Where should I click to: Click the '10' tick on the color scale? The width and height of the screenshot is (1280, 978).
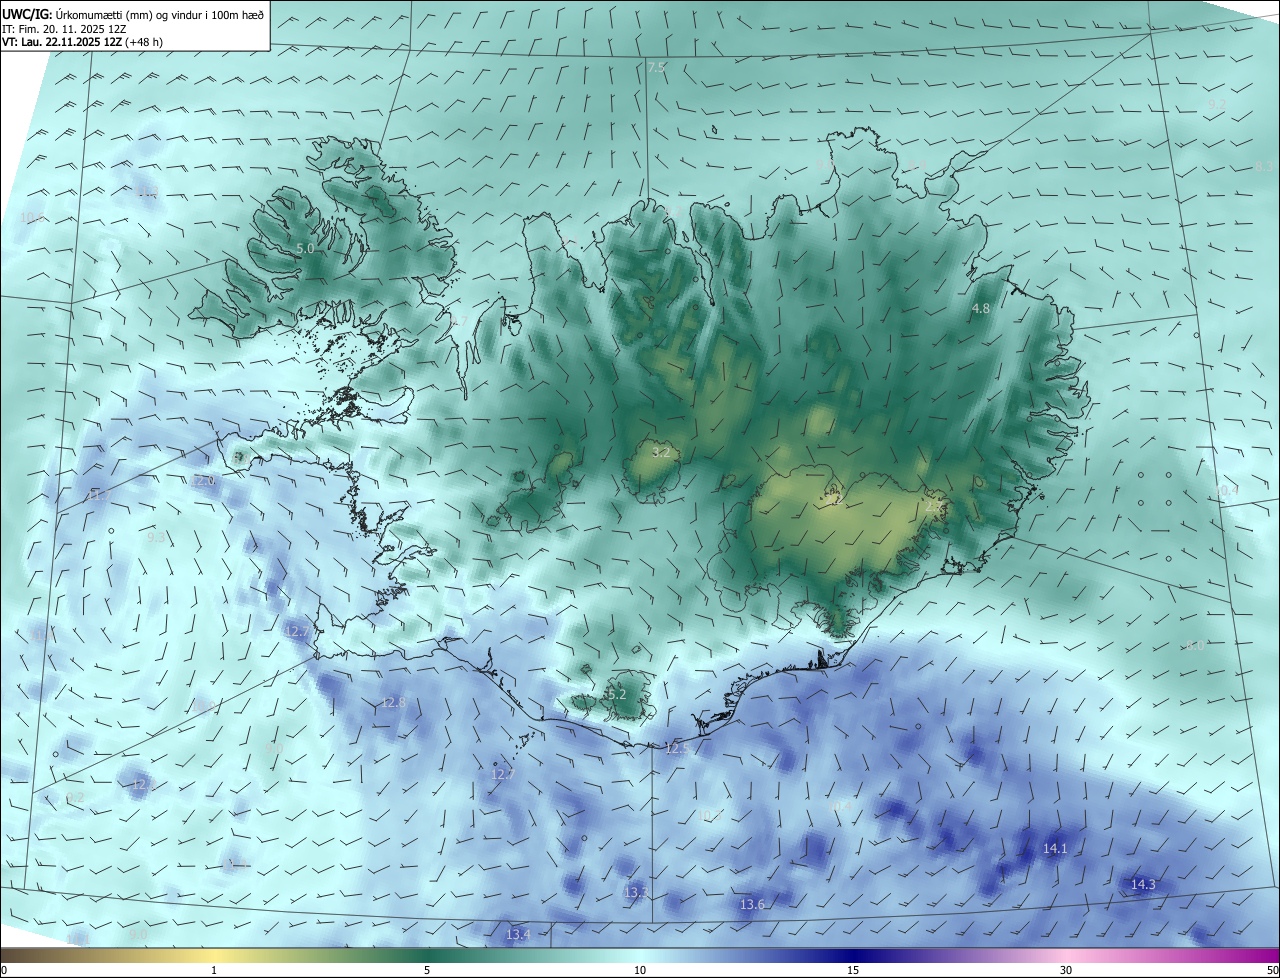[x=640, y=970]
